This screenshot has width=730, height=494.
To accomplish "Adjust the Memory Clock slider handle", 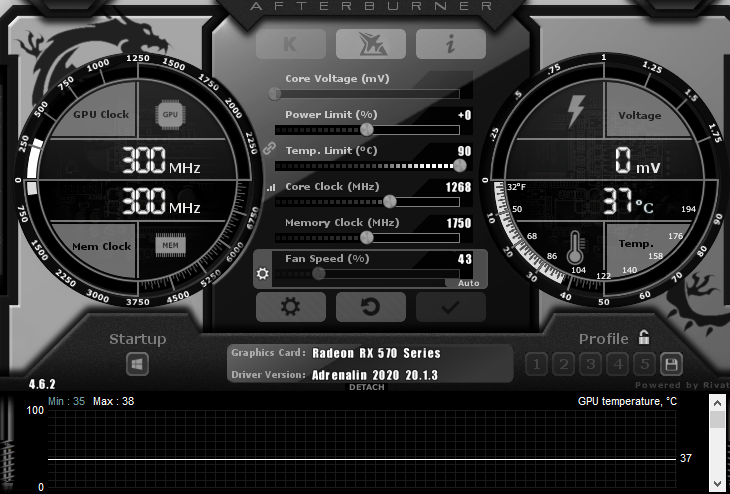I will point(367,237).
